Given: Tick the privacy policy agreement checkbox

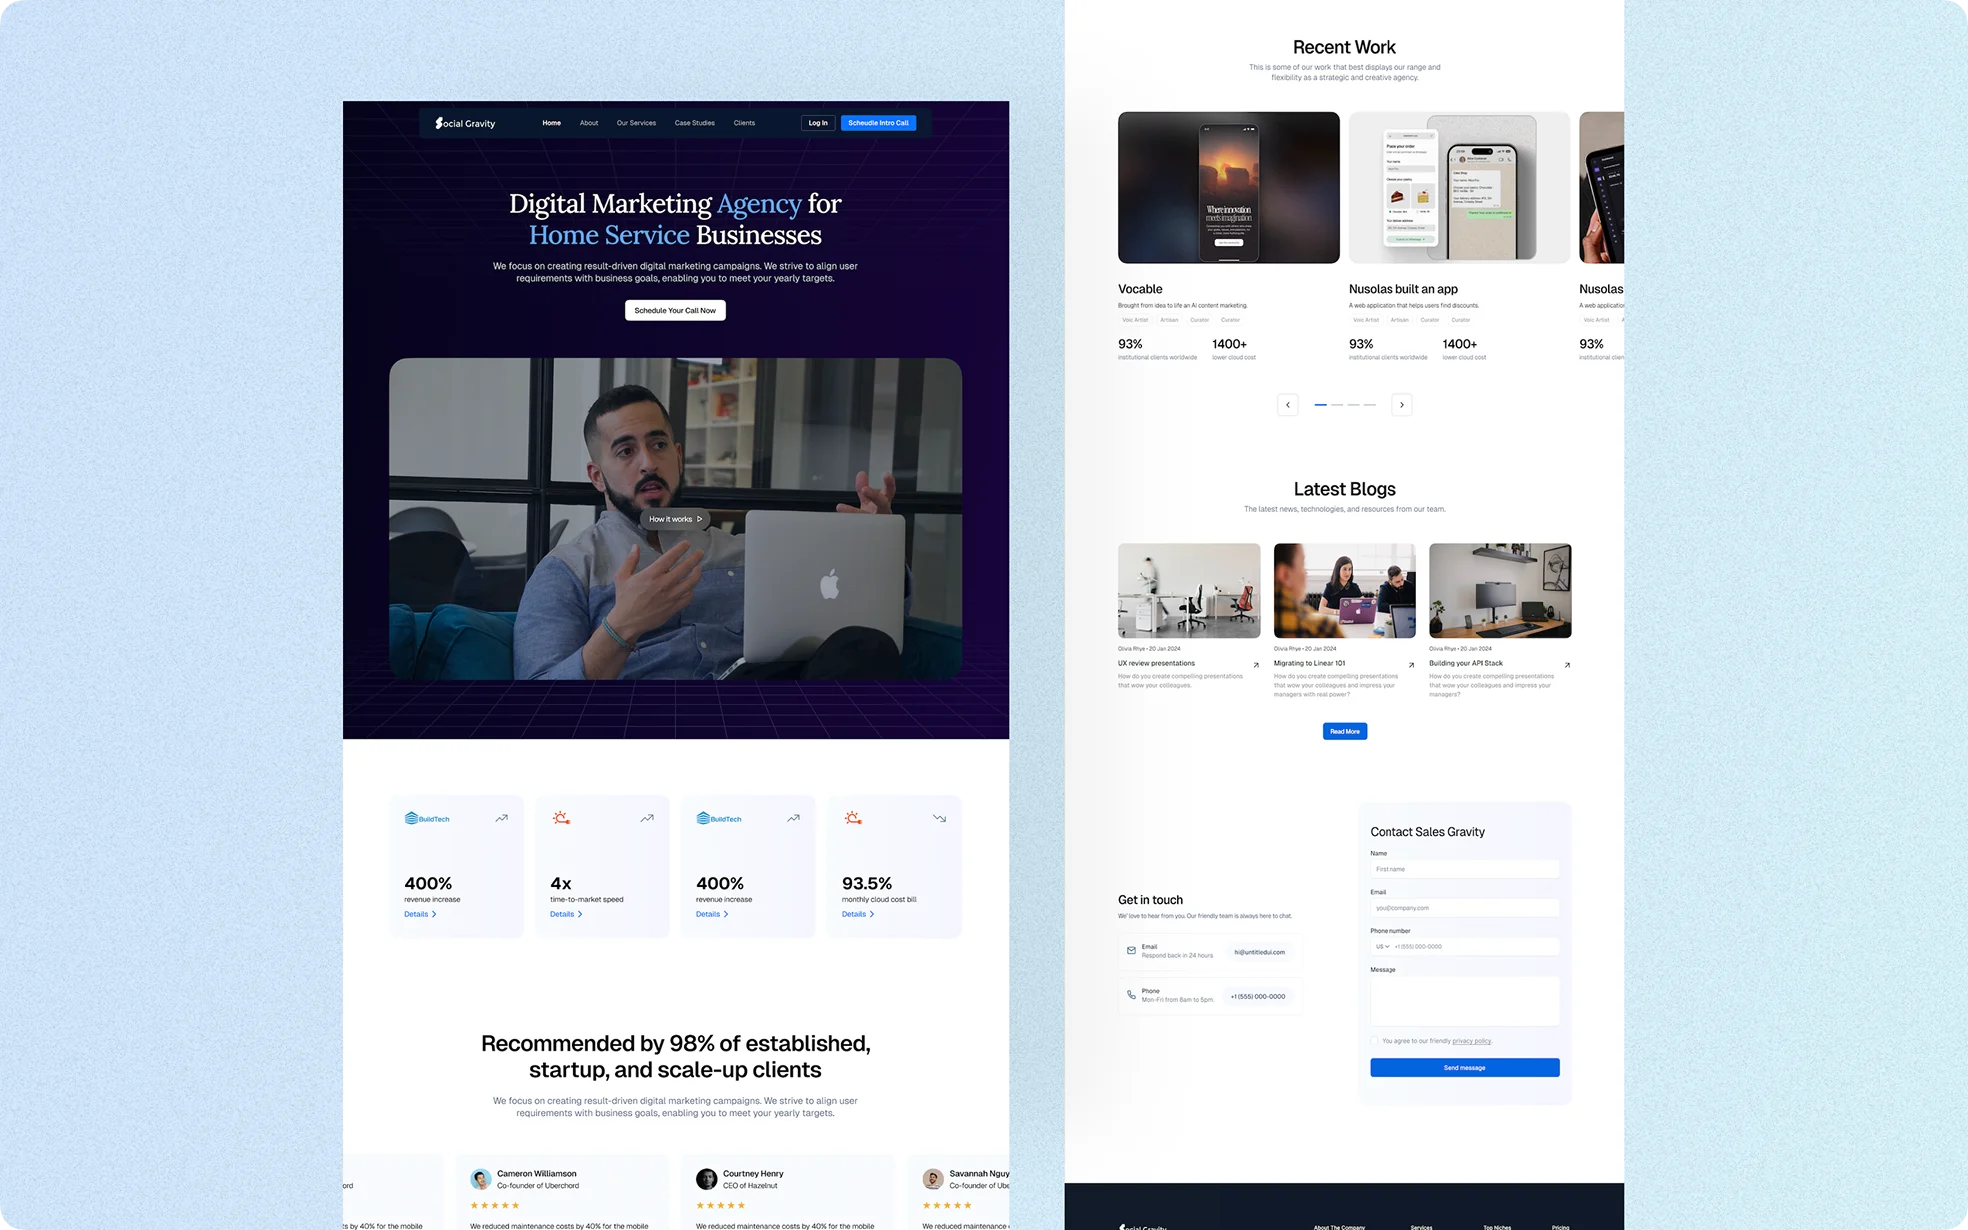Looking at the screenshot, I should click(1375, 1041).
